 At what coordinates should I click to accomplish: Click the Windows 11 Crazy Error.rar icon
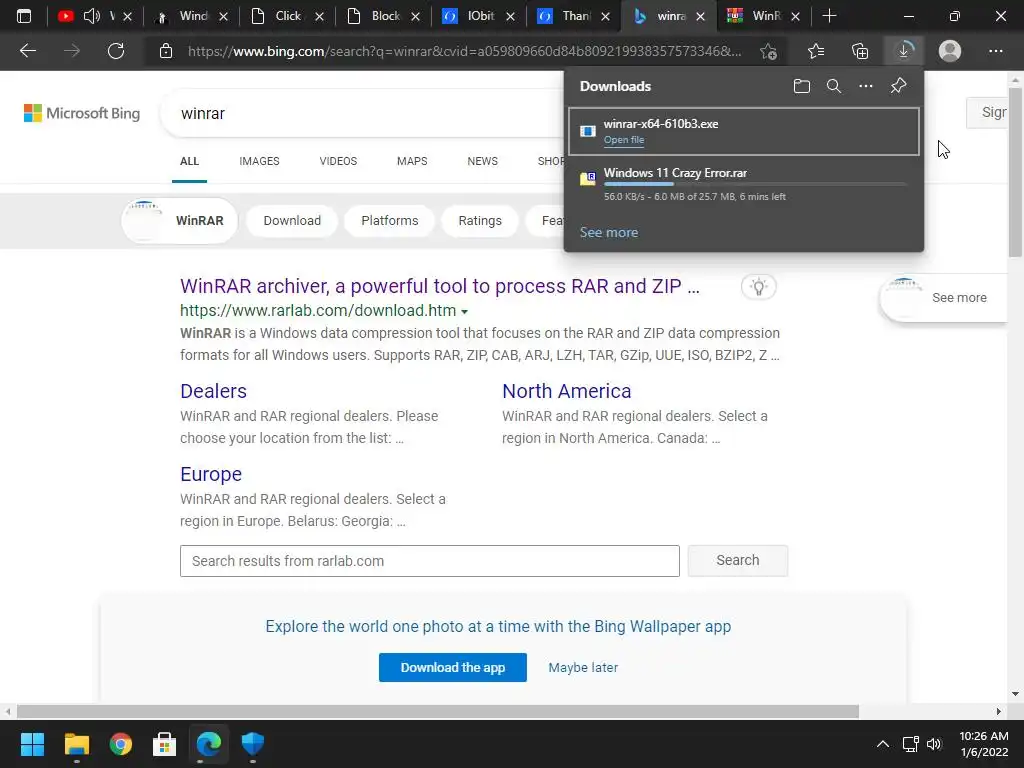[x=588, y=178]
